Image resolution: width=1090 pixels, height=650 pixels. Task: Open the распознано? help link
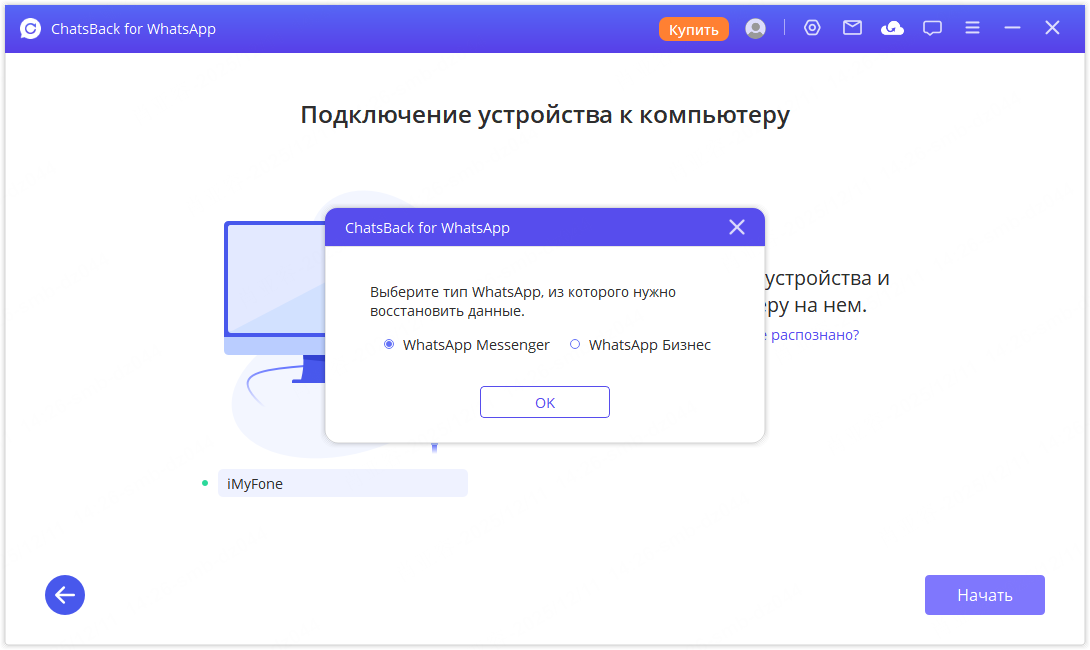[x=815, y=335]
